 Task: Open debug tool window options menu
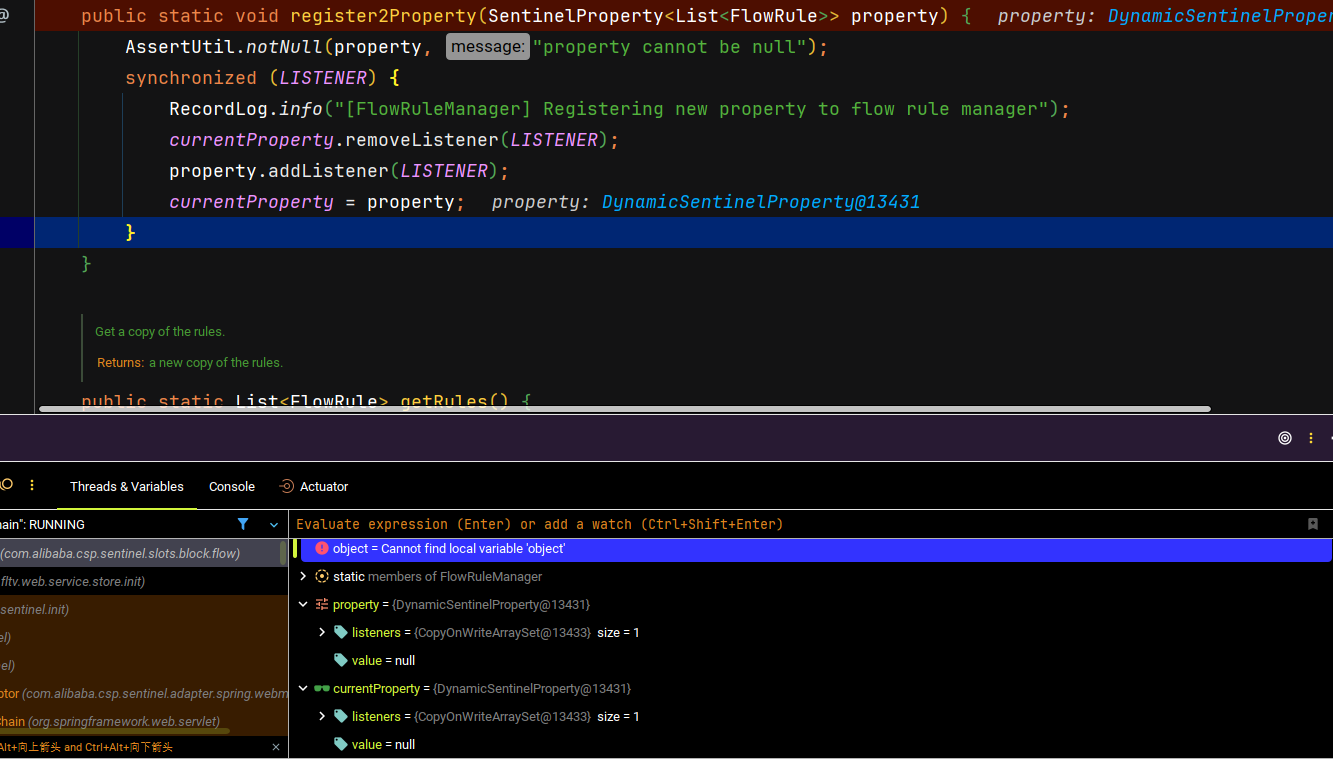[x=1311, y=438]
